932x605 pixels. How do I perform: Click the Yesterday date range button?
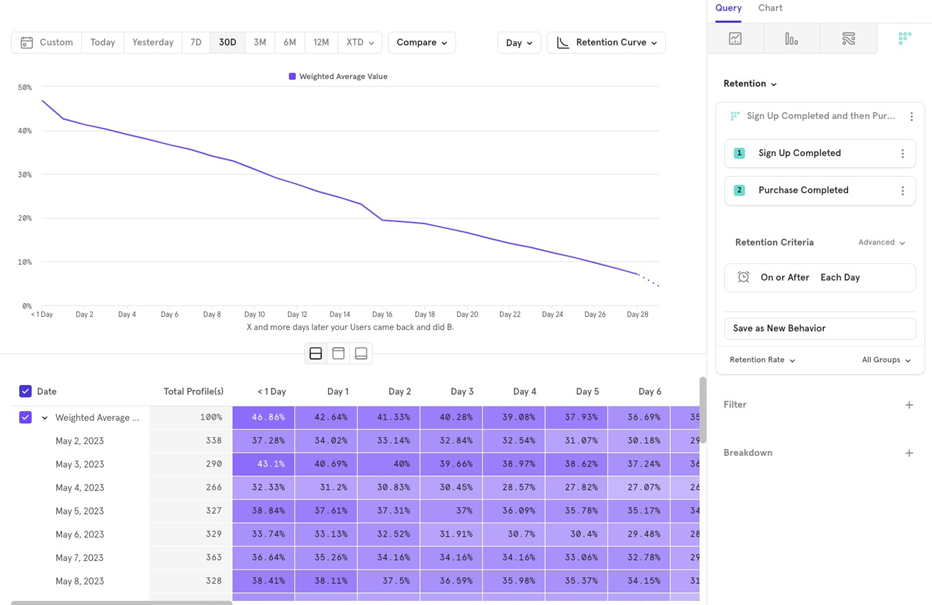pos(152,43)
